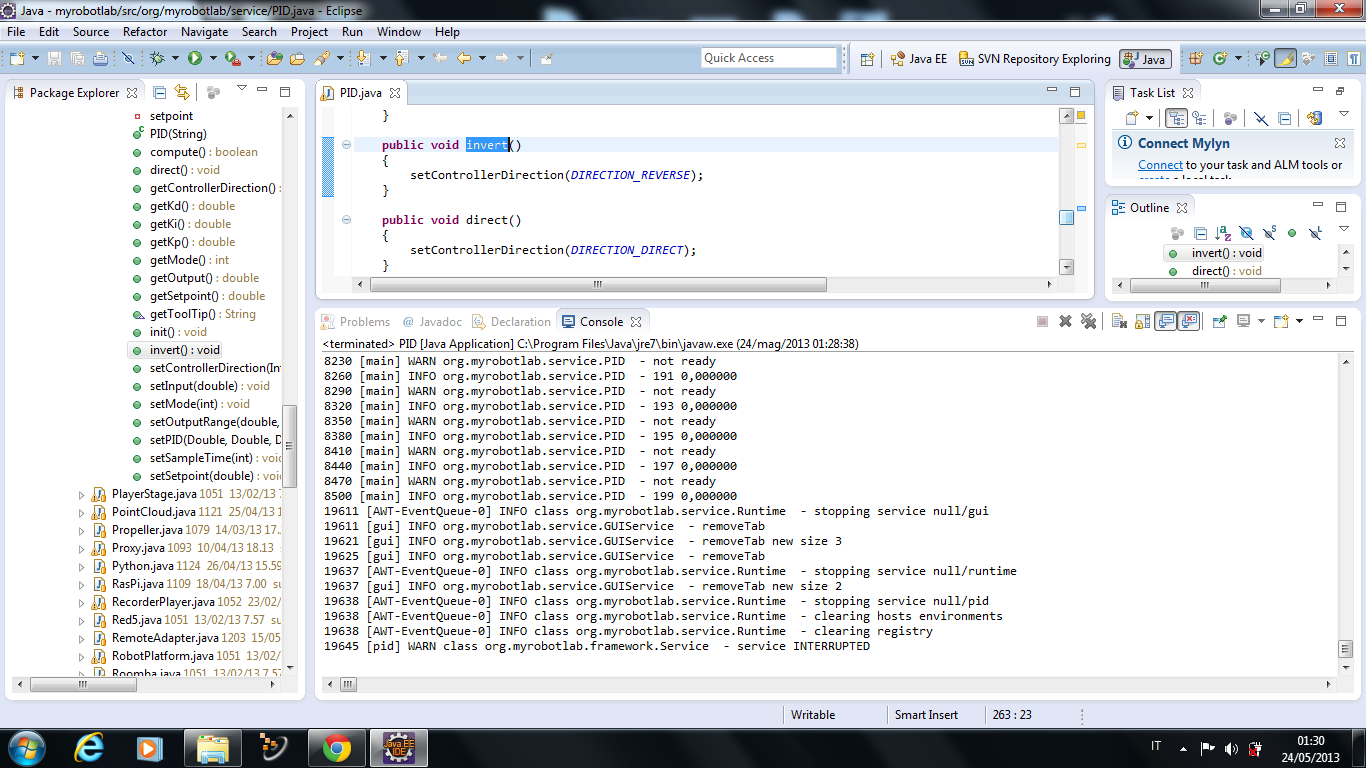Screen dimensions: 1366x768
Task: Switch to the Java EE perspective
Action: 918,59
